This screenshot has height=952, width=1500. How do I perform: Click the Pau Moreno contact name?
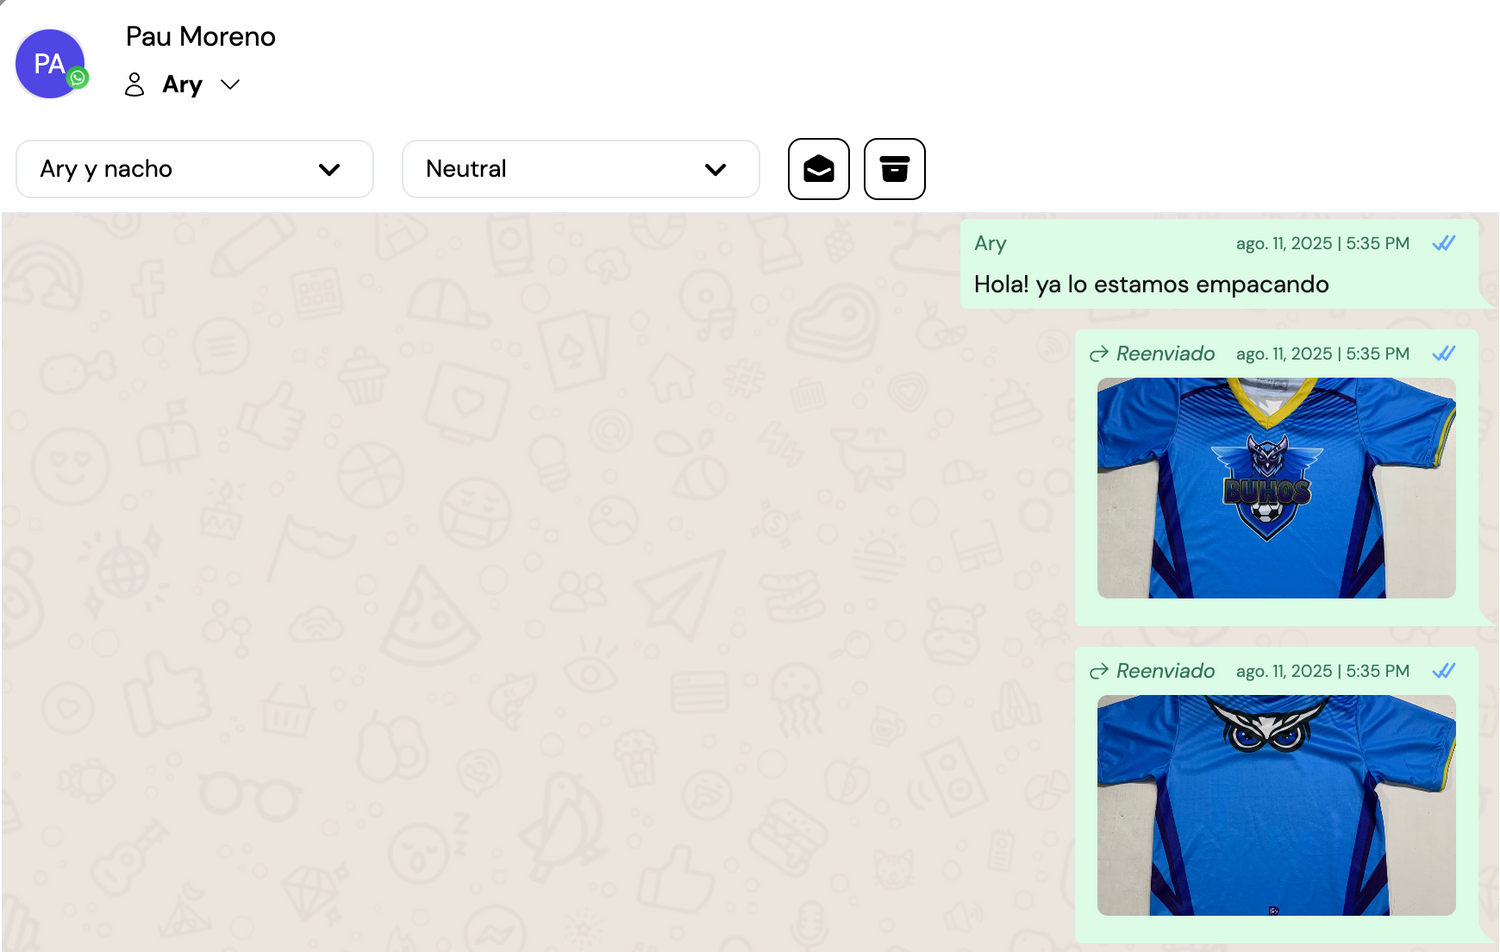pos(201,37)
